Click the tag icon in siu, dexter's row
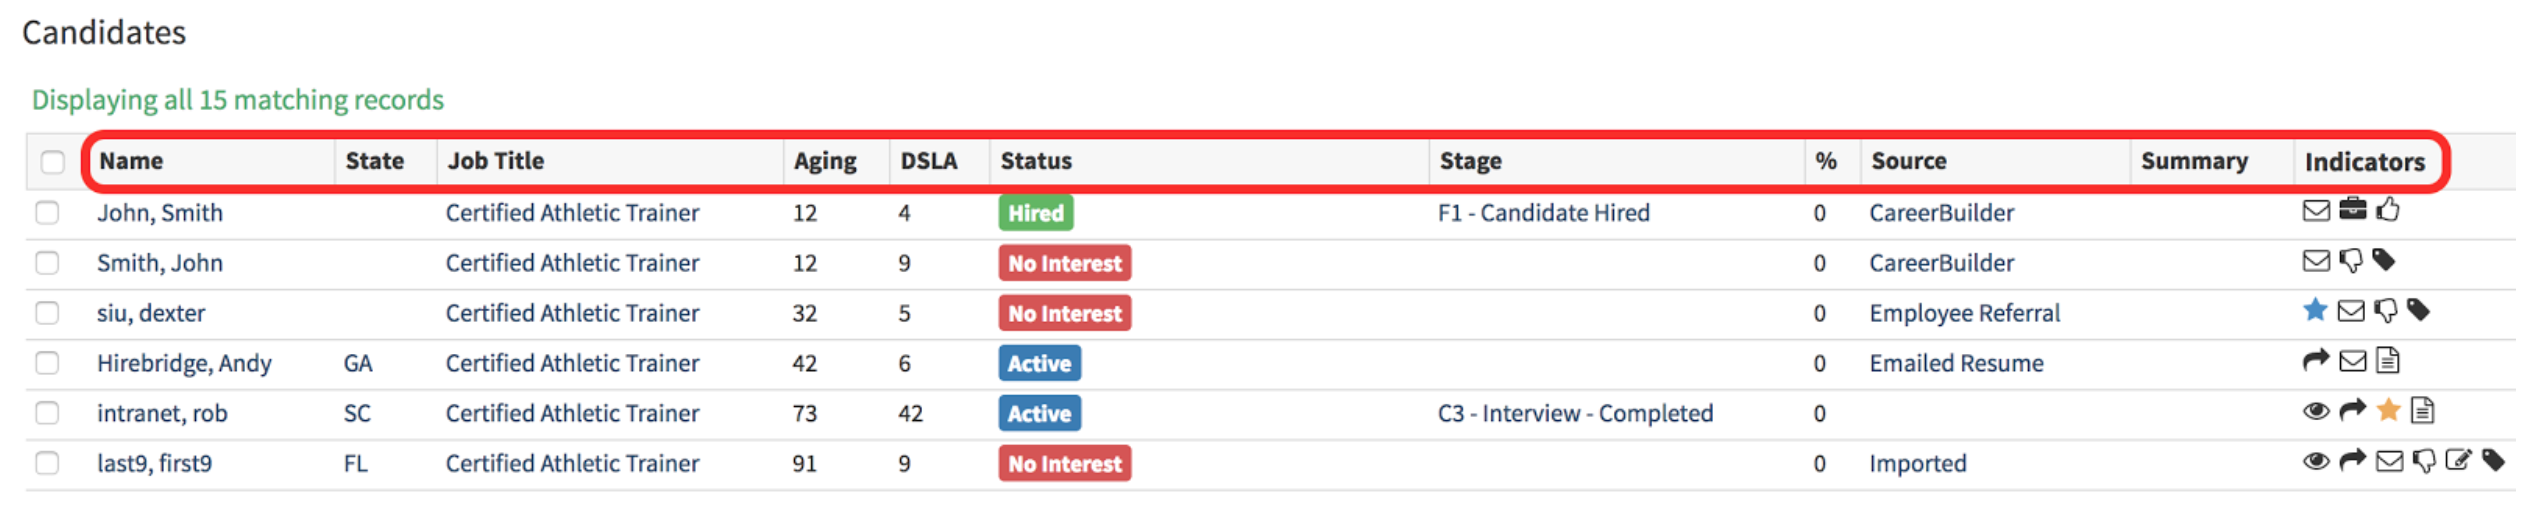This screenshot has width=2532, height=512. tap(2418, 310)
